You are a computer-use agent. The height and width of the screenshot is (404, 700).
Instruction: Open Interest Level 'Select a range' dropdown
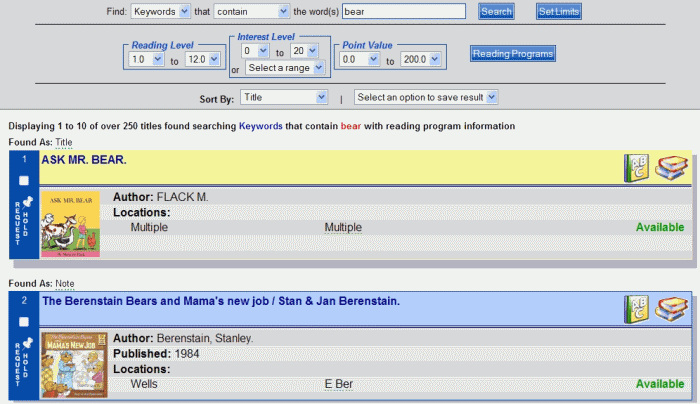(x=285, y=68)
